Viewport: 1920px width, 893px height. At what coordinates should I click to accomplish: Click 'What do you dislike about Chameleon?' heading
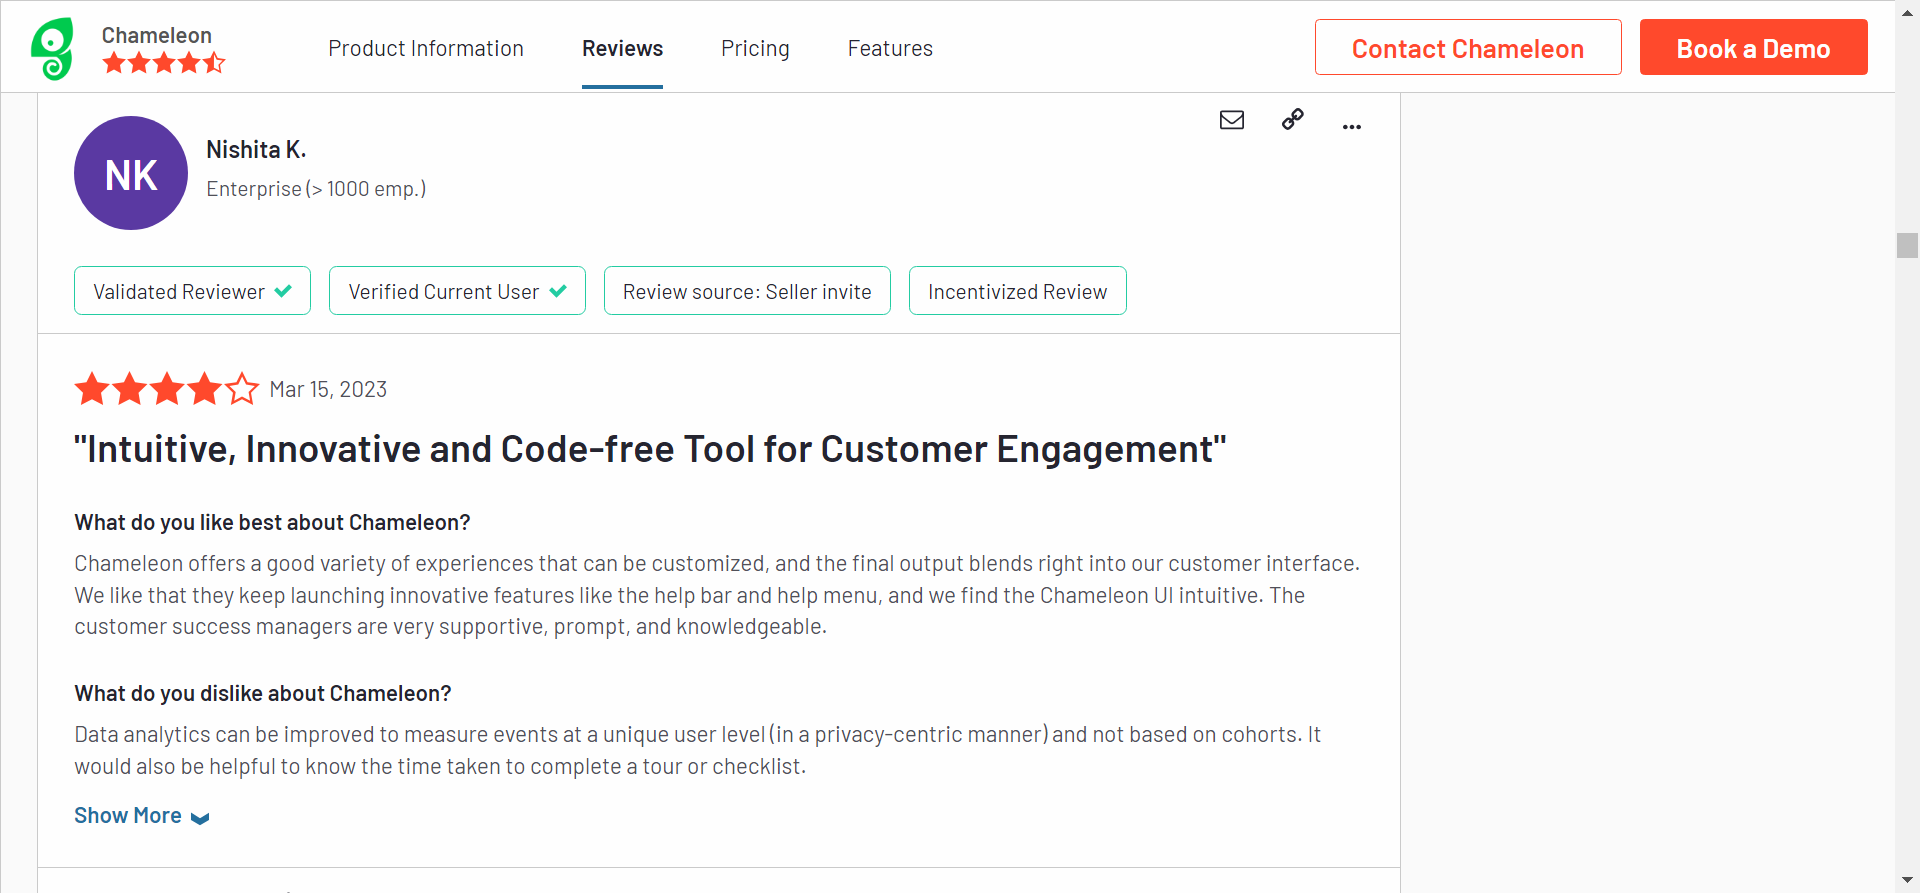pos(263,693)
